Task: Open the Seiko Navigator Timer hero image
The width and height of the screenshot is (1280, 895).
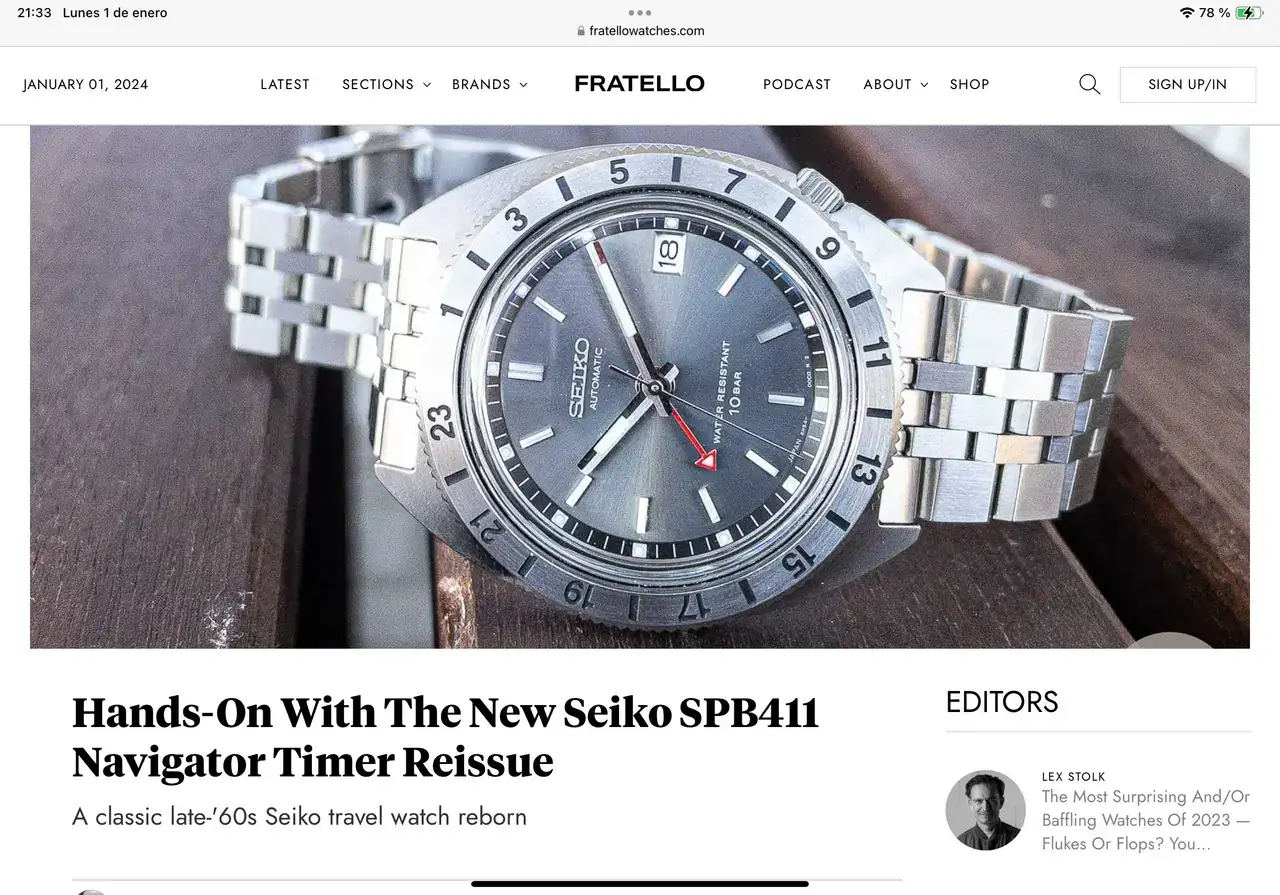Action: pos(640,387)
